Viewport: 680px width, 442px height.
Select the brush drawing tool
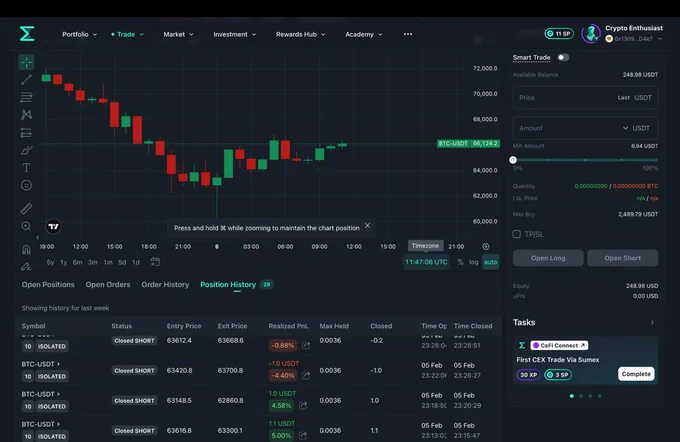pos(26,151)
